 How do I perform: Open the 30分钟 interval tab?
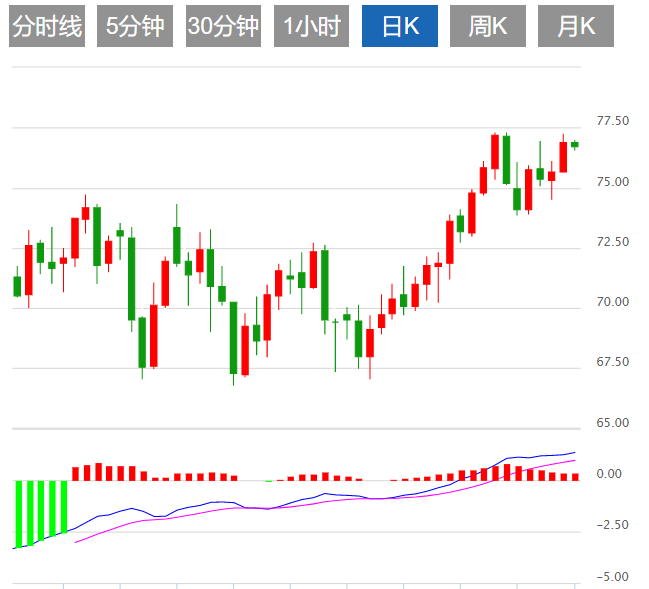[x=223, y=27]
